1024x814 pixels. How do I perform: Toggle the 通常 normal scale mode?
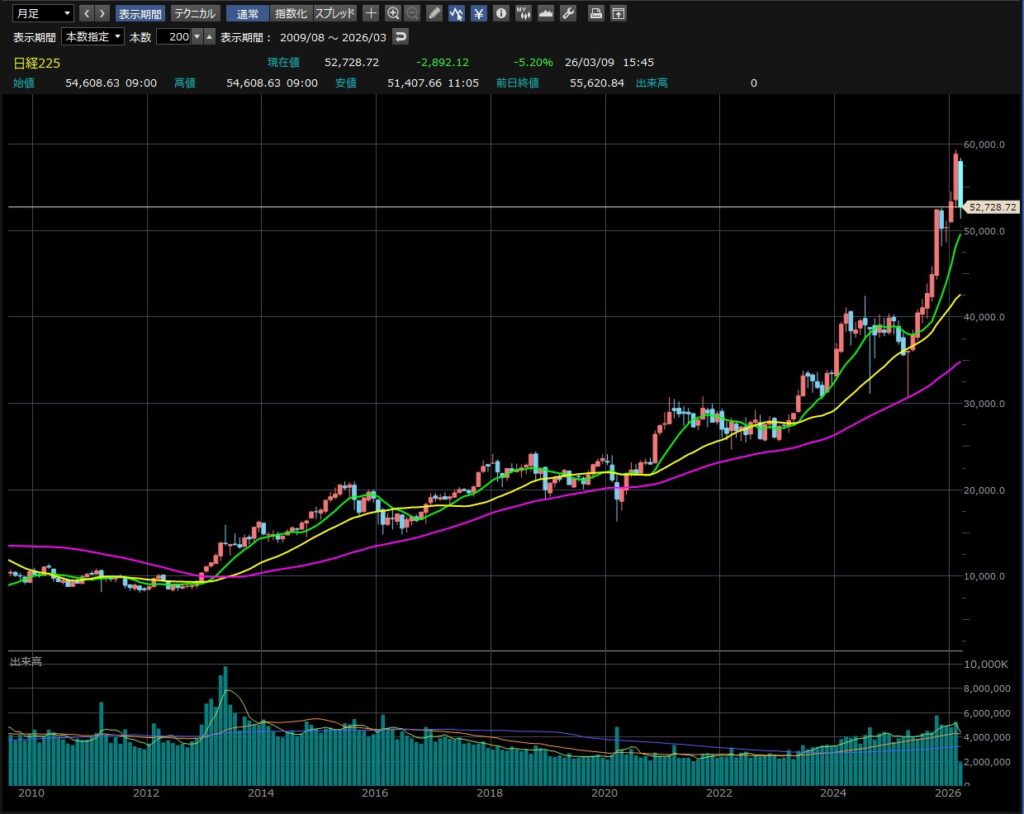point(248,13)
